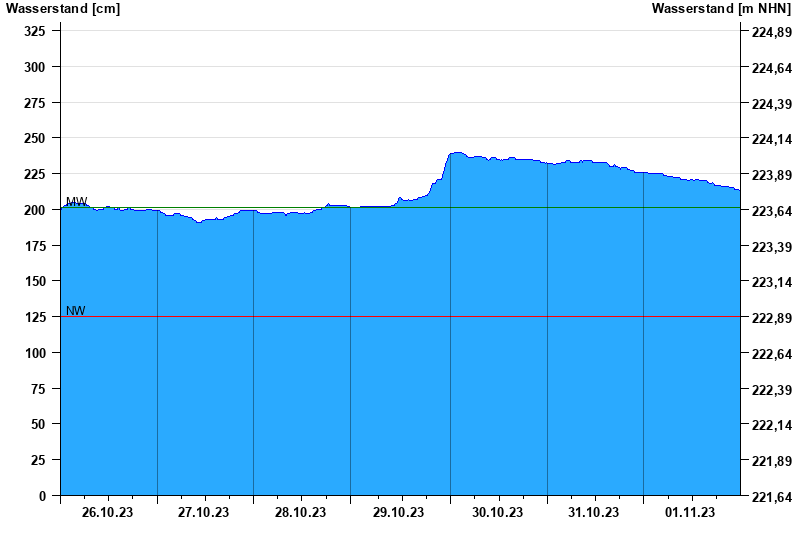
Task: Click the MW mean water label
Action: 77,202
